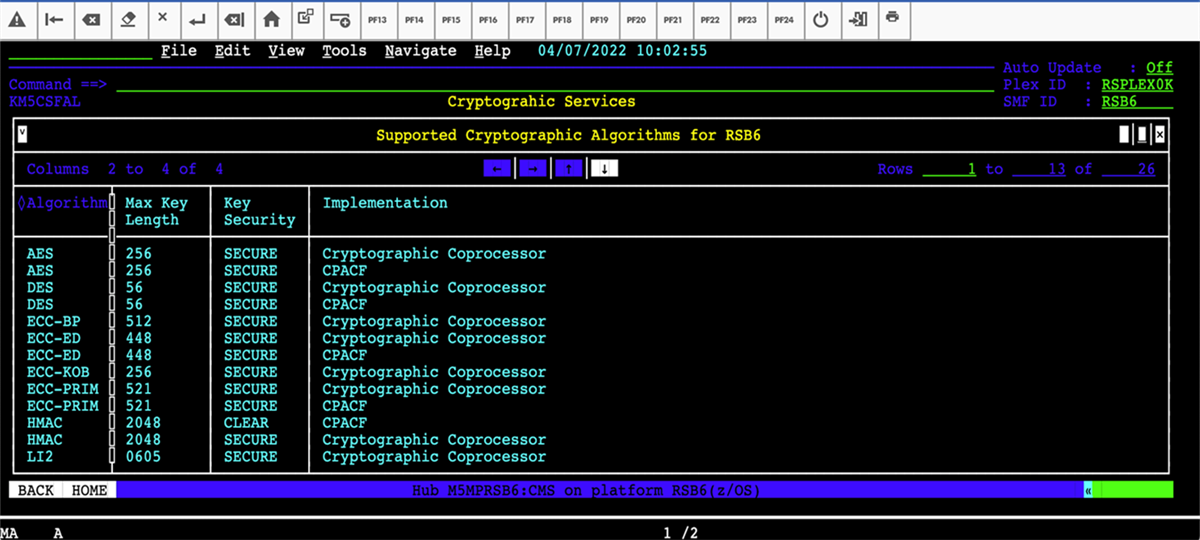The image size is (1200, 540).
Task: Click the eraser erase-field icon
Action: pyautogui.click(x=128, y=19)
